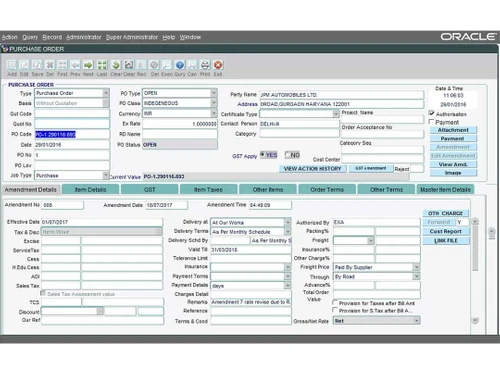Click the Print toolbar icon
This screenshot has width=500, height=375.
tap(205, 65)
